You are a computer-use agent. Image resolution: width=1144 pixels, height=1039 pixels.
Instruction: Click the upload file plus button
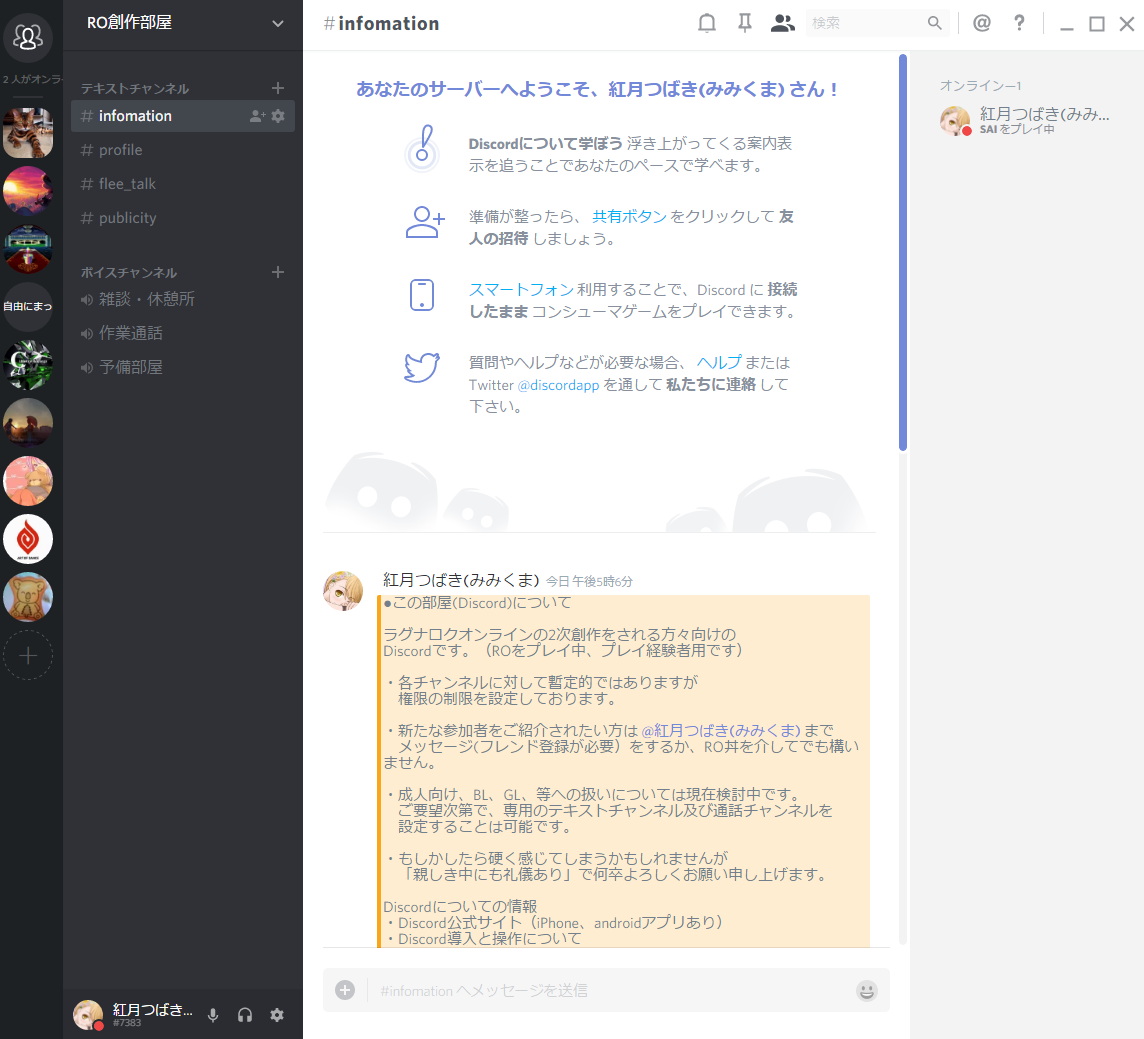click(x=345, y=990)
